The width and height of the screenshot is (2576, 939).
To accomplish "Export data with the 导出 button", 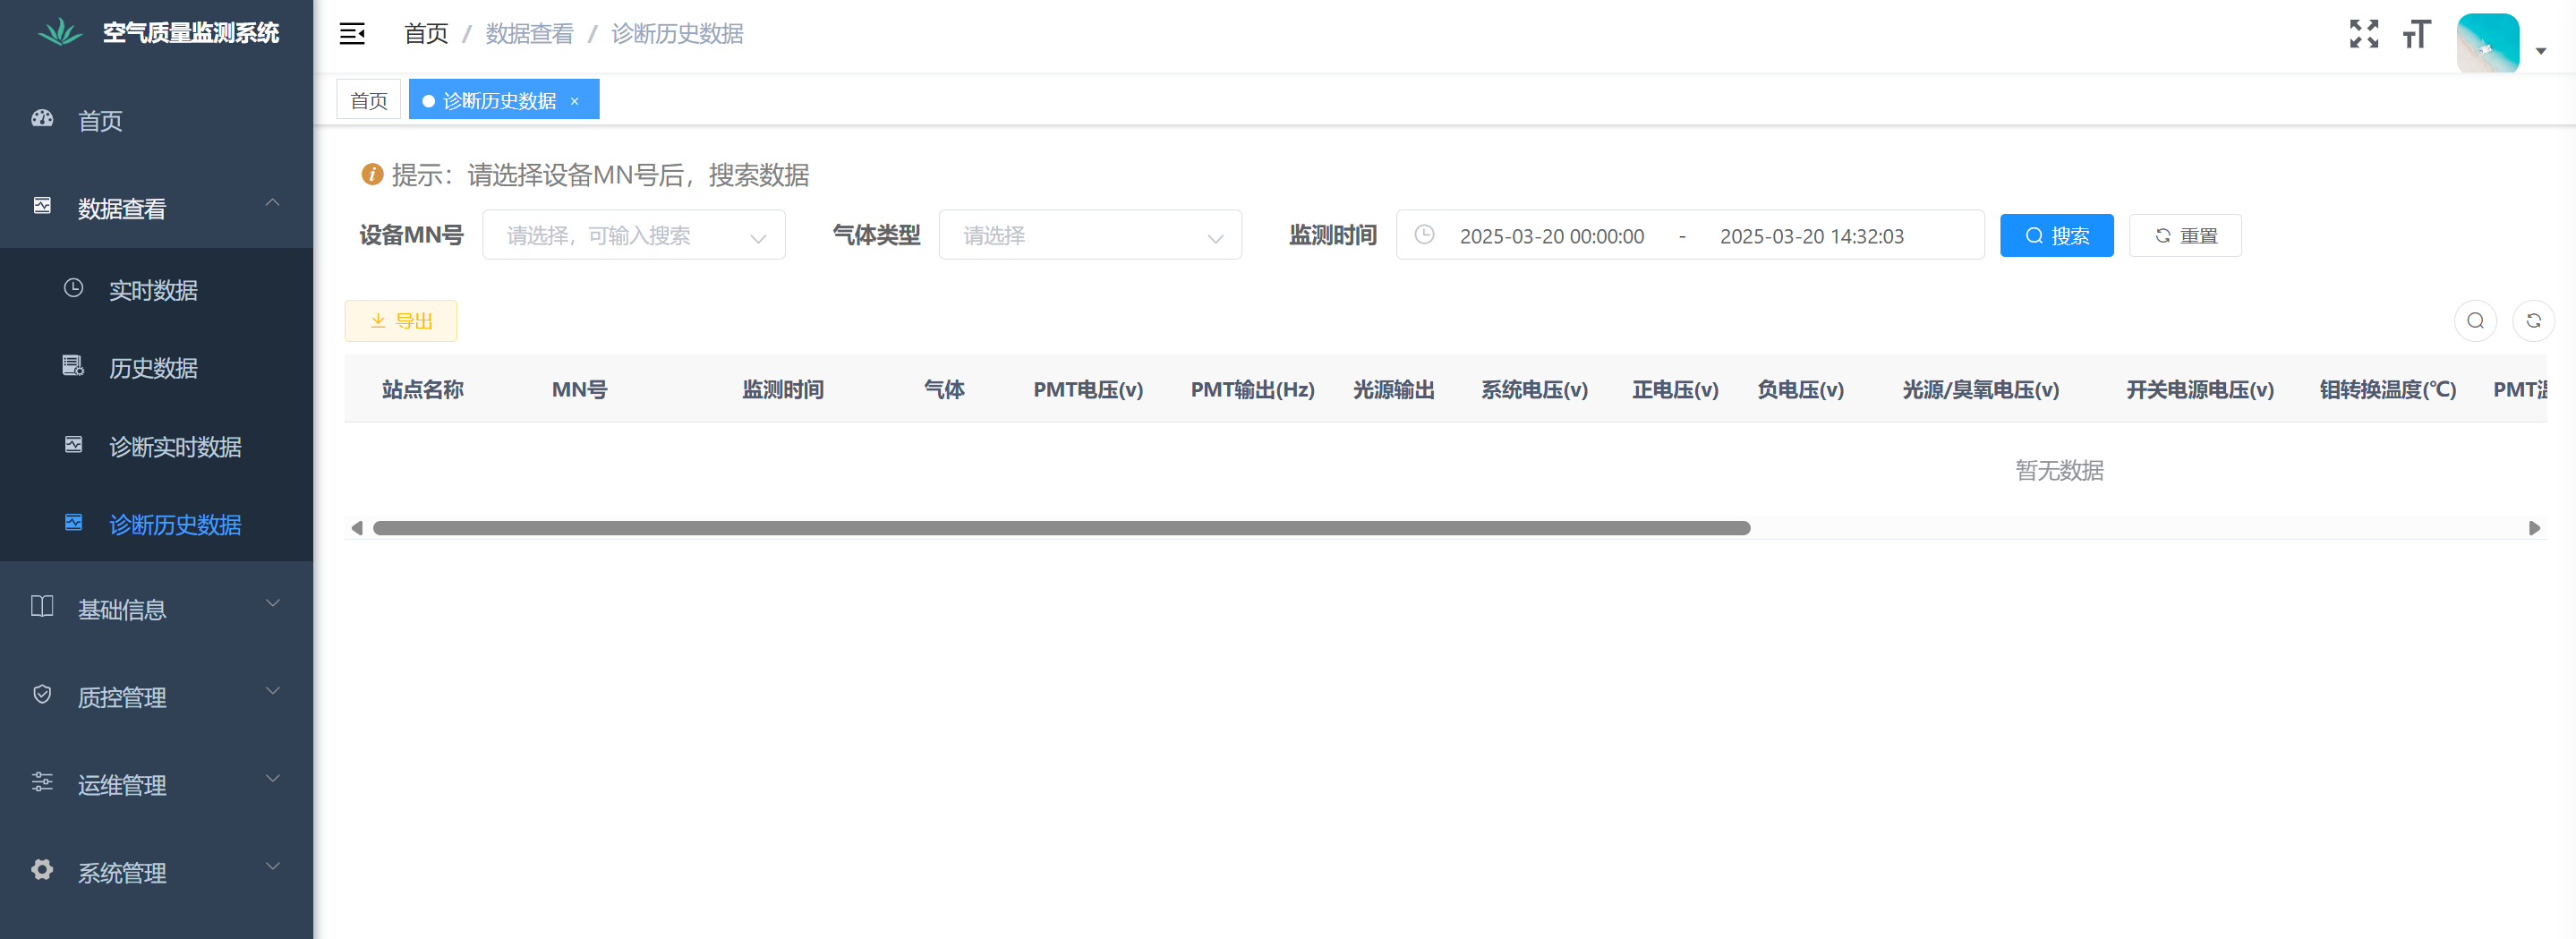I will tap(400, 320).
